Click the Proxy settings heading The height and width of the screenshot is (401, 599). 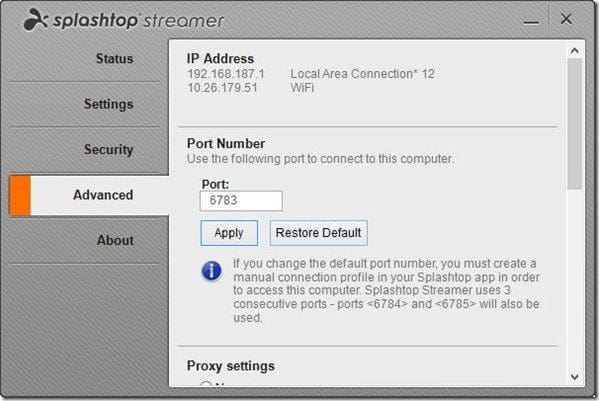pos(231,366)
